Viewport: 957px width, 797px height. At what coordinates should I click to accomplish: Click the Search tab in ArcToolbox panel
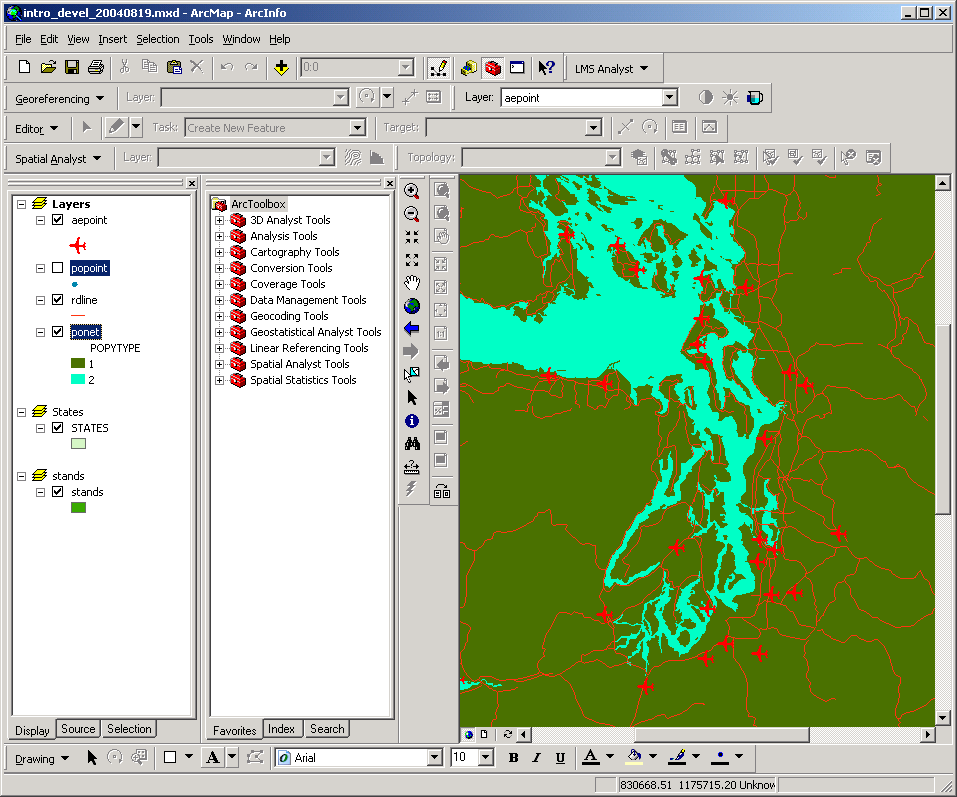[x=326, y=729]
